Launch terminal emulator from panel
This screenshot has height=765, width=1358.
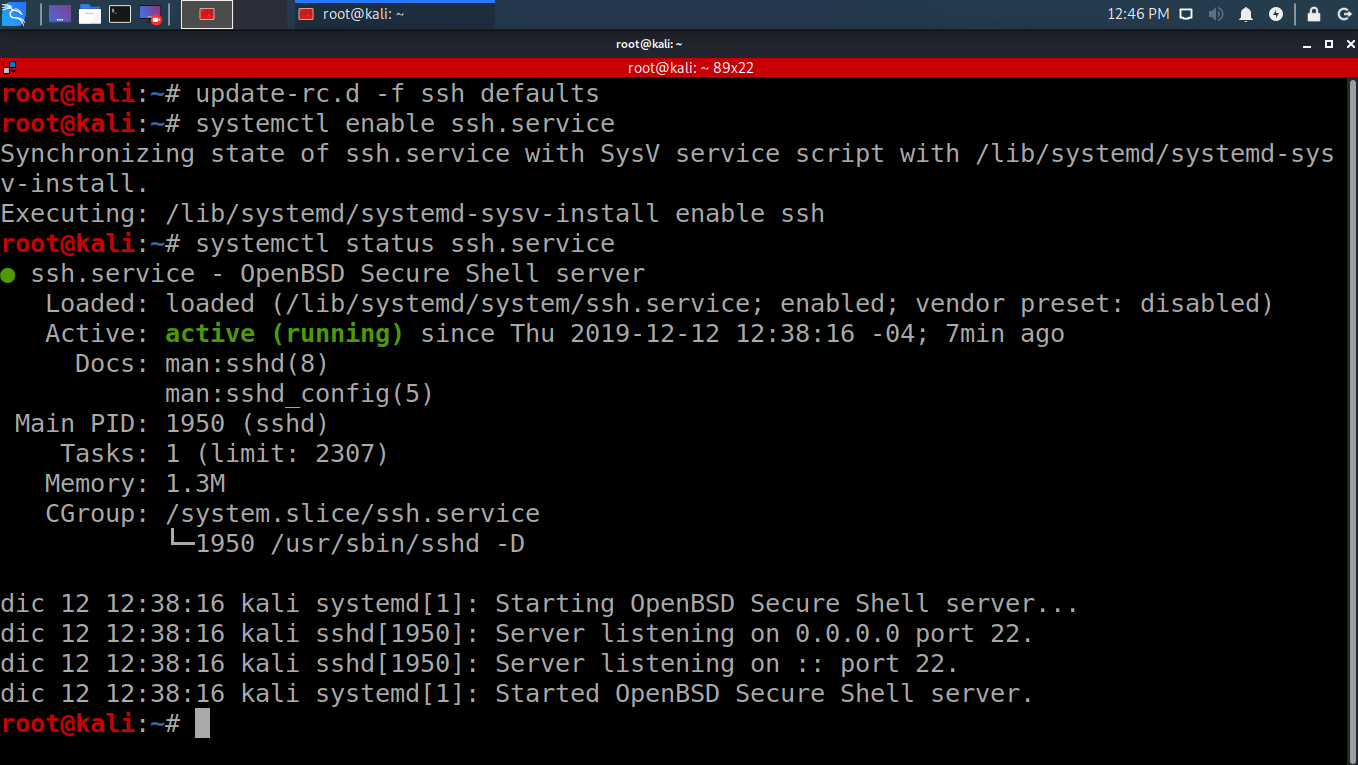[120, 14]
